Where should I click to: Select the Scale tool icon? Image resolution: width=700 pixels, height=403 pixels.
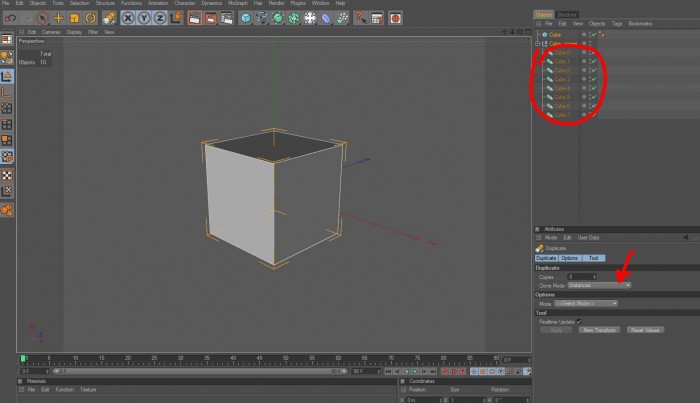75,18
